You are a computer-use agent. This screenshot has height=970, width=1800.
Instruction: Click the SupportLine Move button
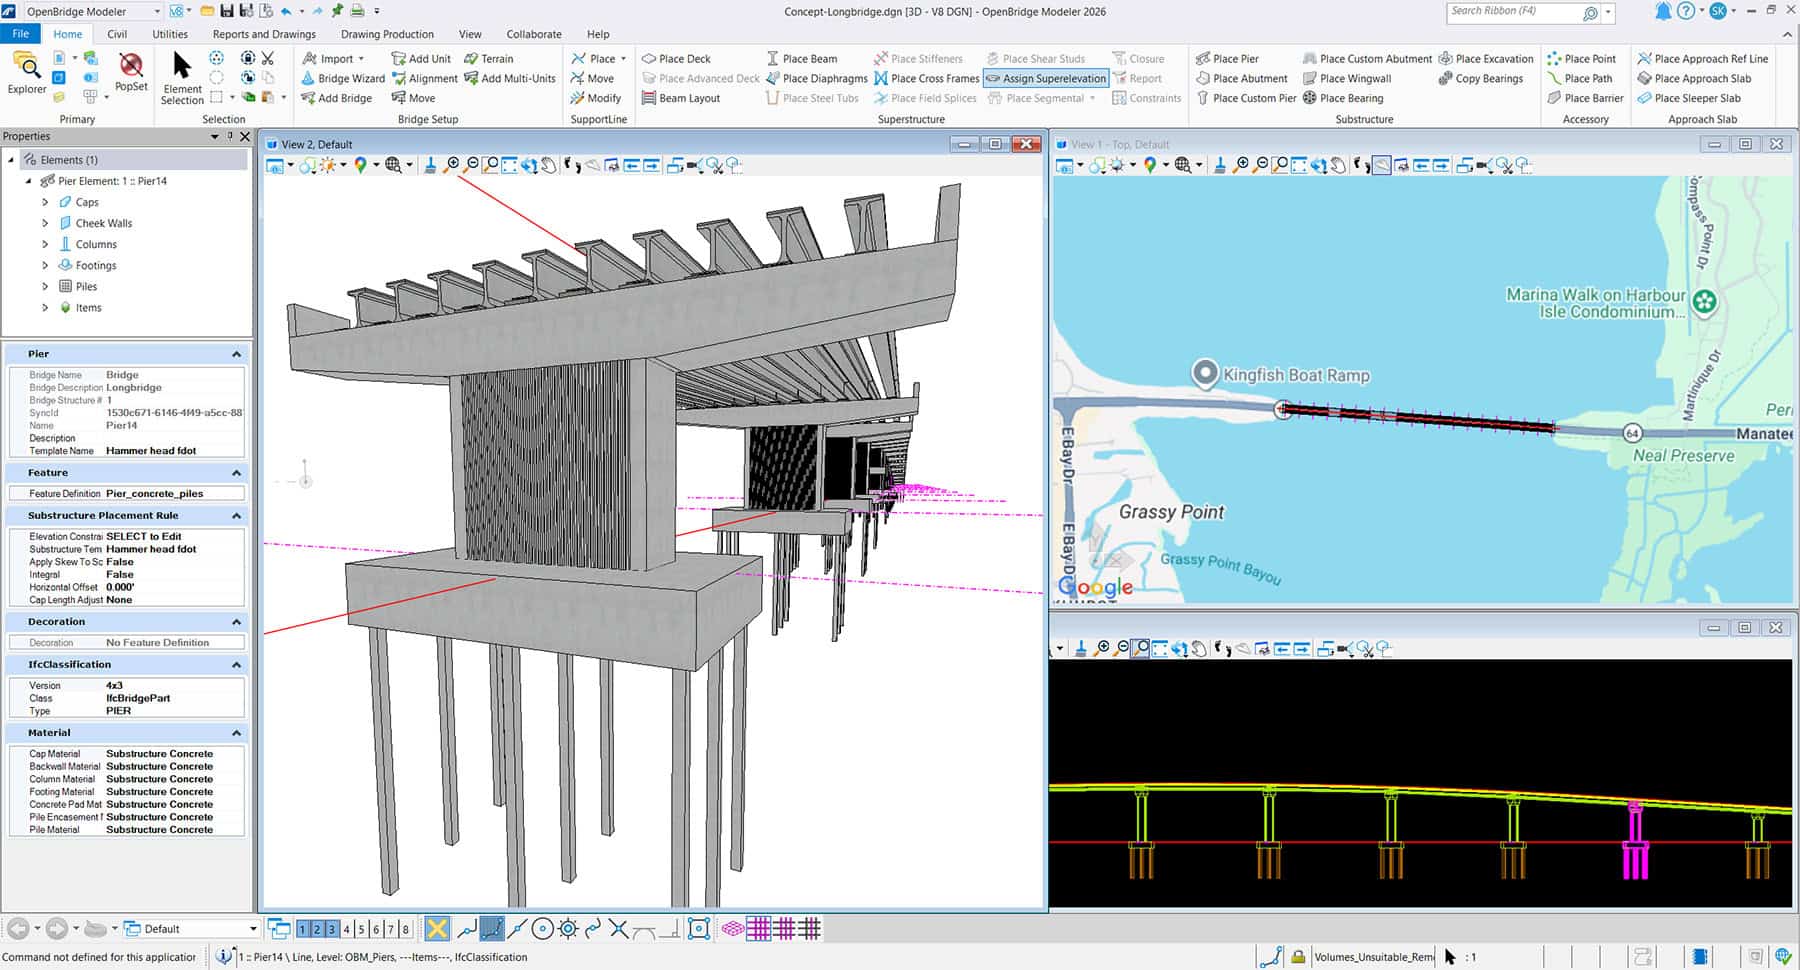click(592, 78)
